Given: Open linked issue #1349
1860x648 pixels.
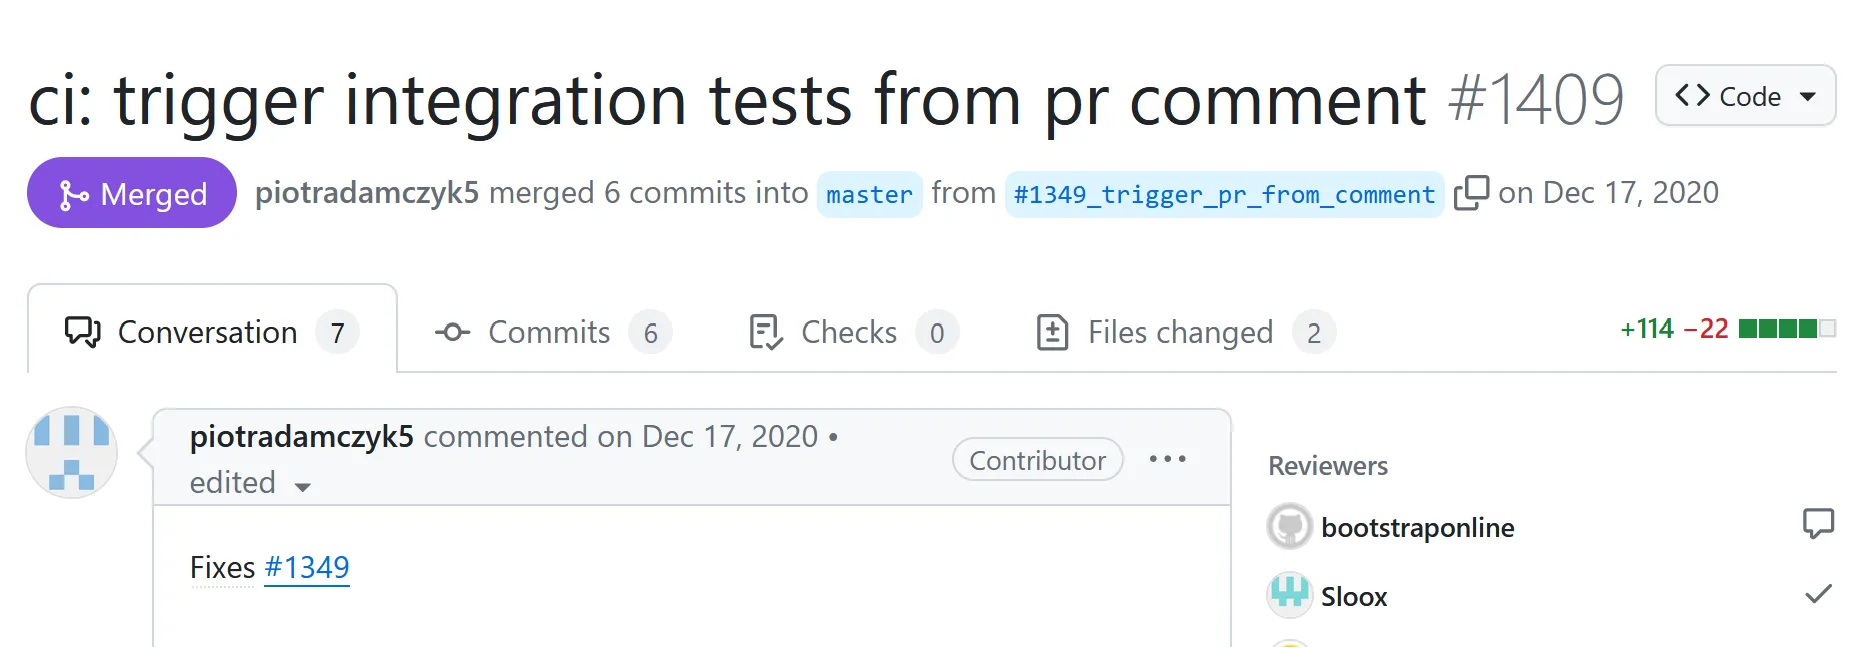Looking at the screenshot, I should click(307, 568).
